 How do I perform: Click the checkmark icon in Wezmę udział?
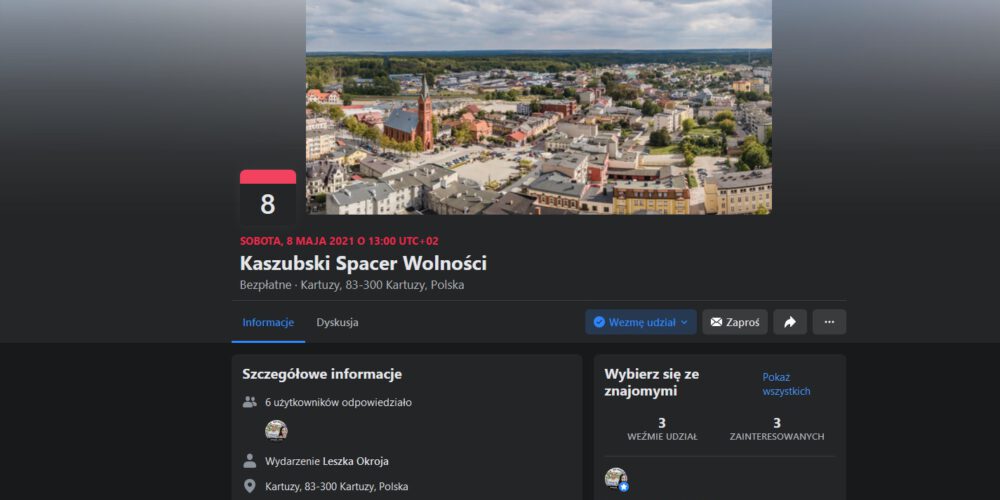point(599,322)
